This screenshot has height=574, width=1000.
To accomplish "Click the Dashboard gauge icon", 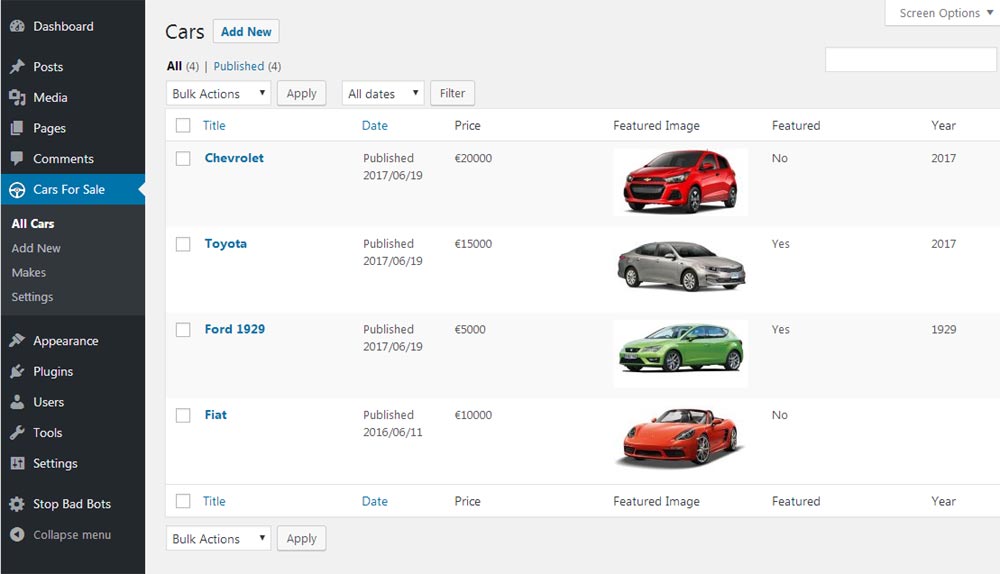I will coord(17,26).
